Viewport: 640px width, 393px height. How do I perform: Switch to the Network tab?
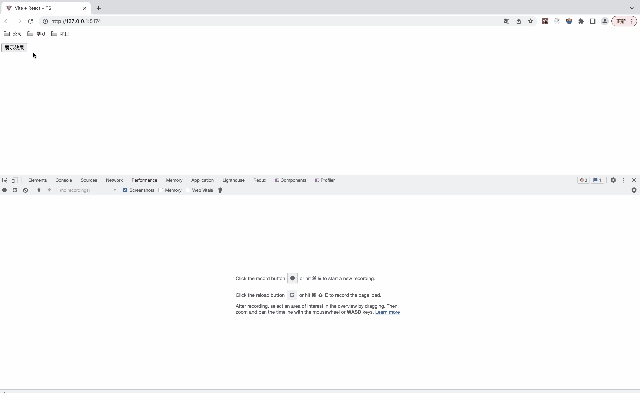tap(114, 180)
